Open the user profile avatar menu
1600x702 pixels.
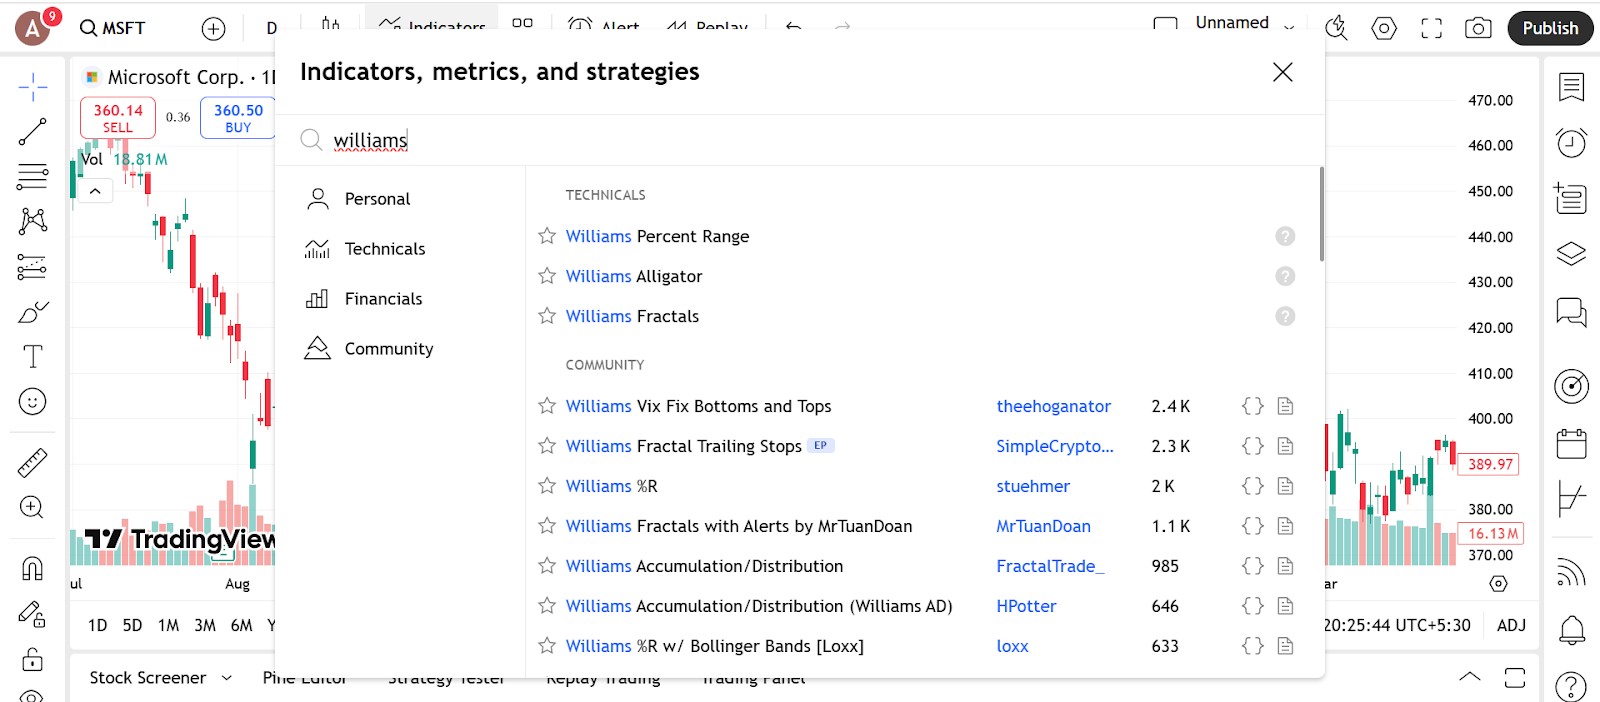[33, 29]
